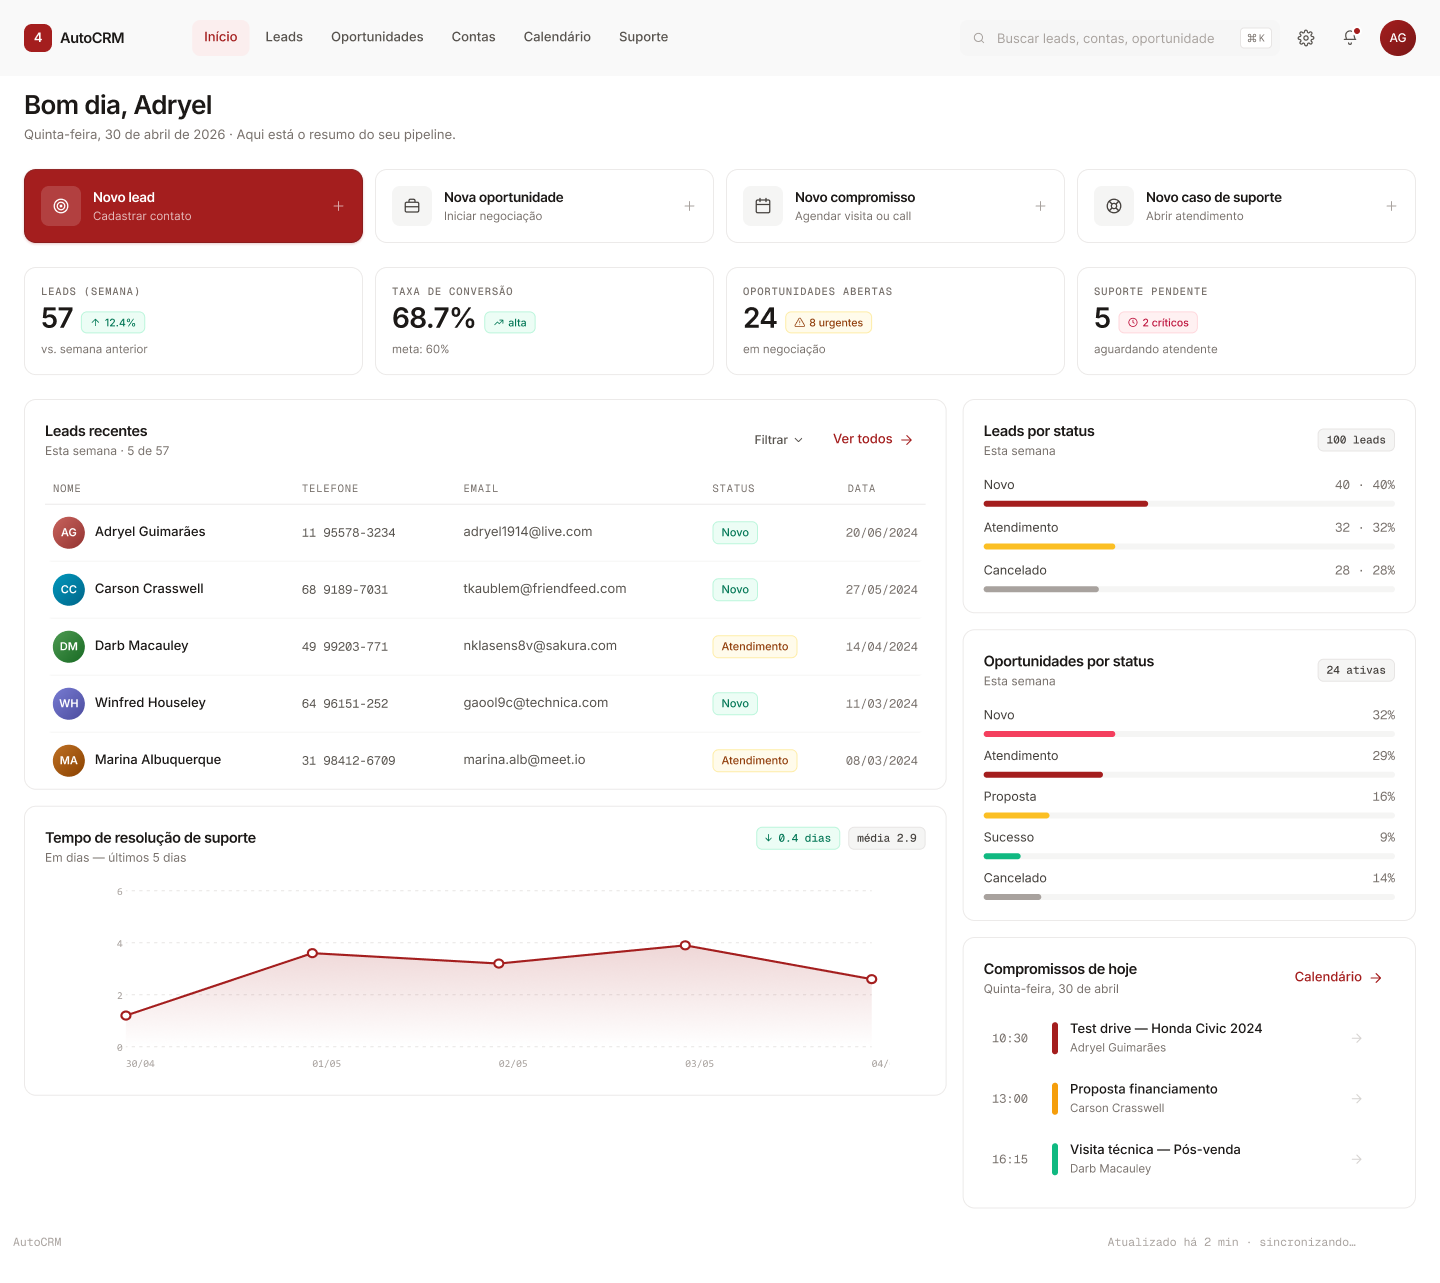Viewport: 1440px width, 1283px height.
Task: Click the Novo leads progress bar
Action: coord(1189,504)
